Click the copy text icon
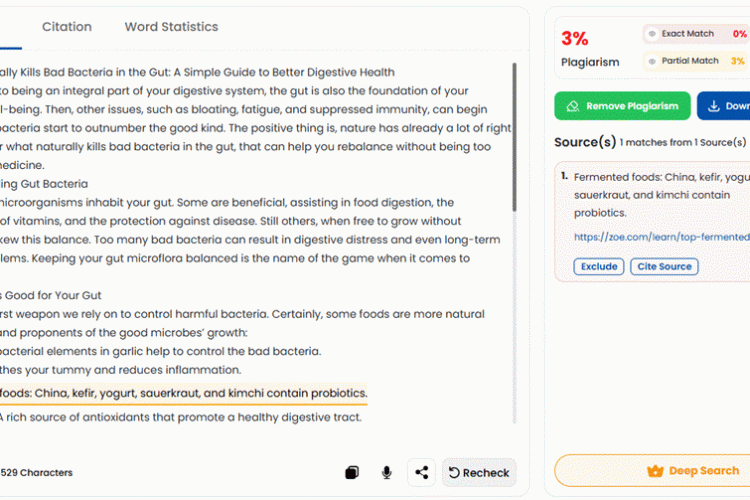This screenshot has width=750, height=500. tap(352, 473)
